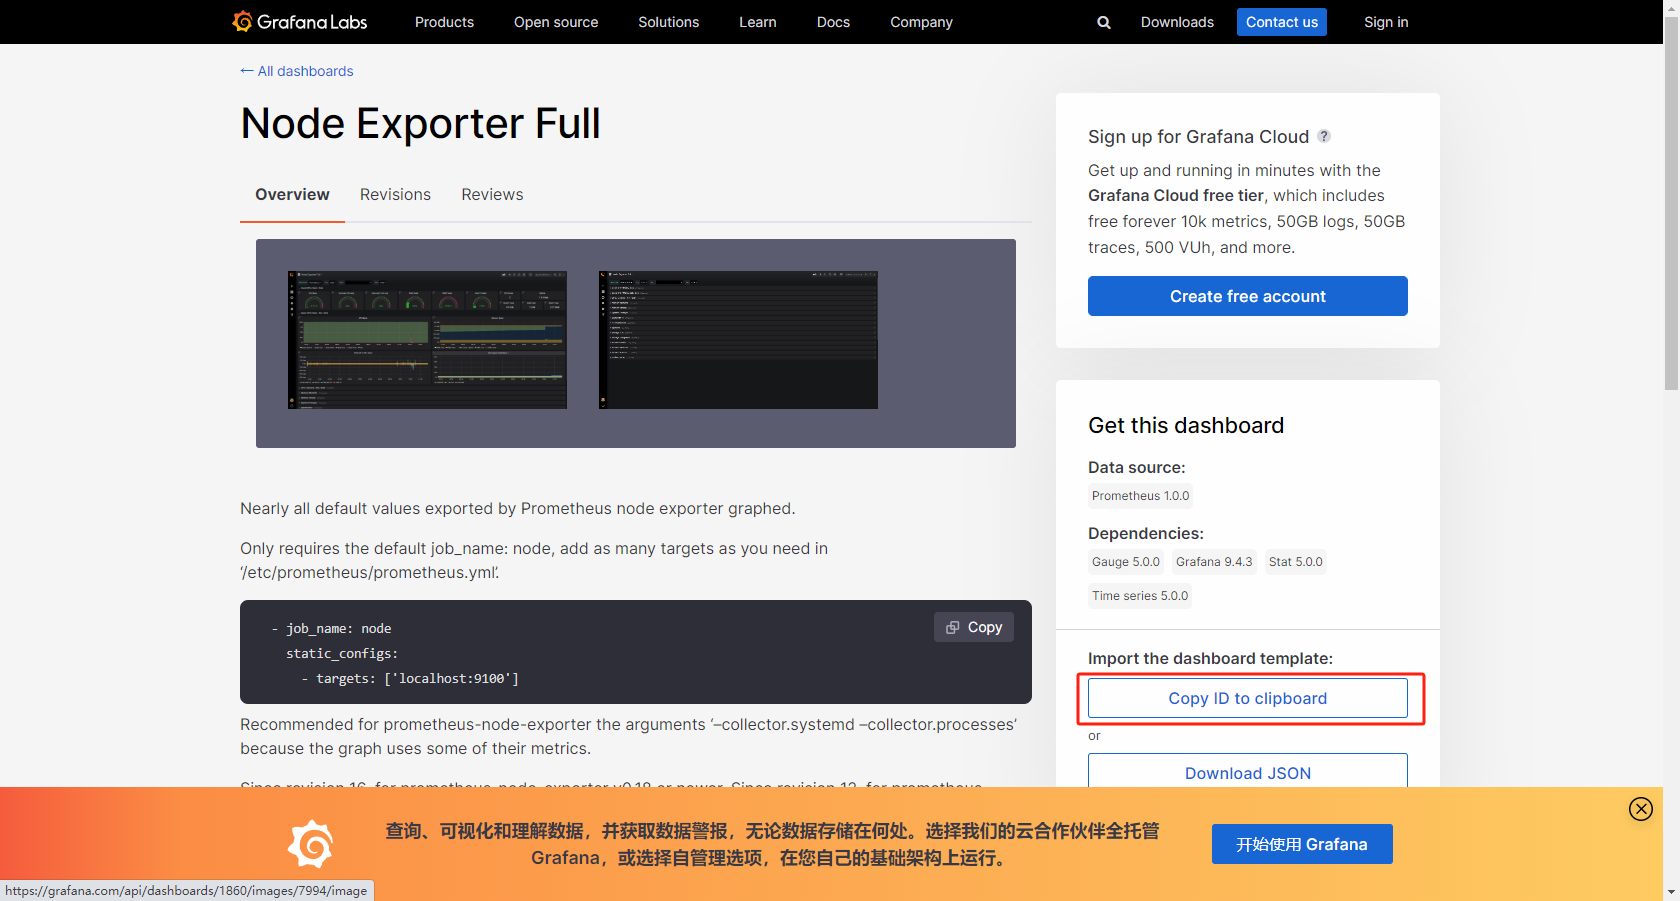Click the Gauge 5.0.0 dependency tag
Screen dimensions: 1680x901
(1126, 562)
